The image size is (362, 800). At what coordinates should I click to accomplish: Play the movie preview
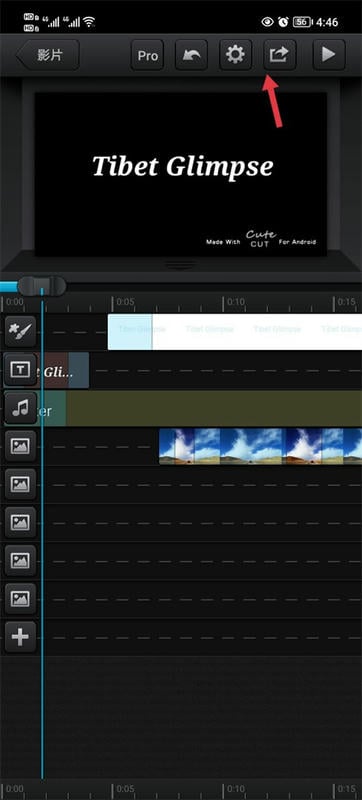(329, 55)
